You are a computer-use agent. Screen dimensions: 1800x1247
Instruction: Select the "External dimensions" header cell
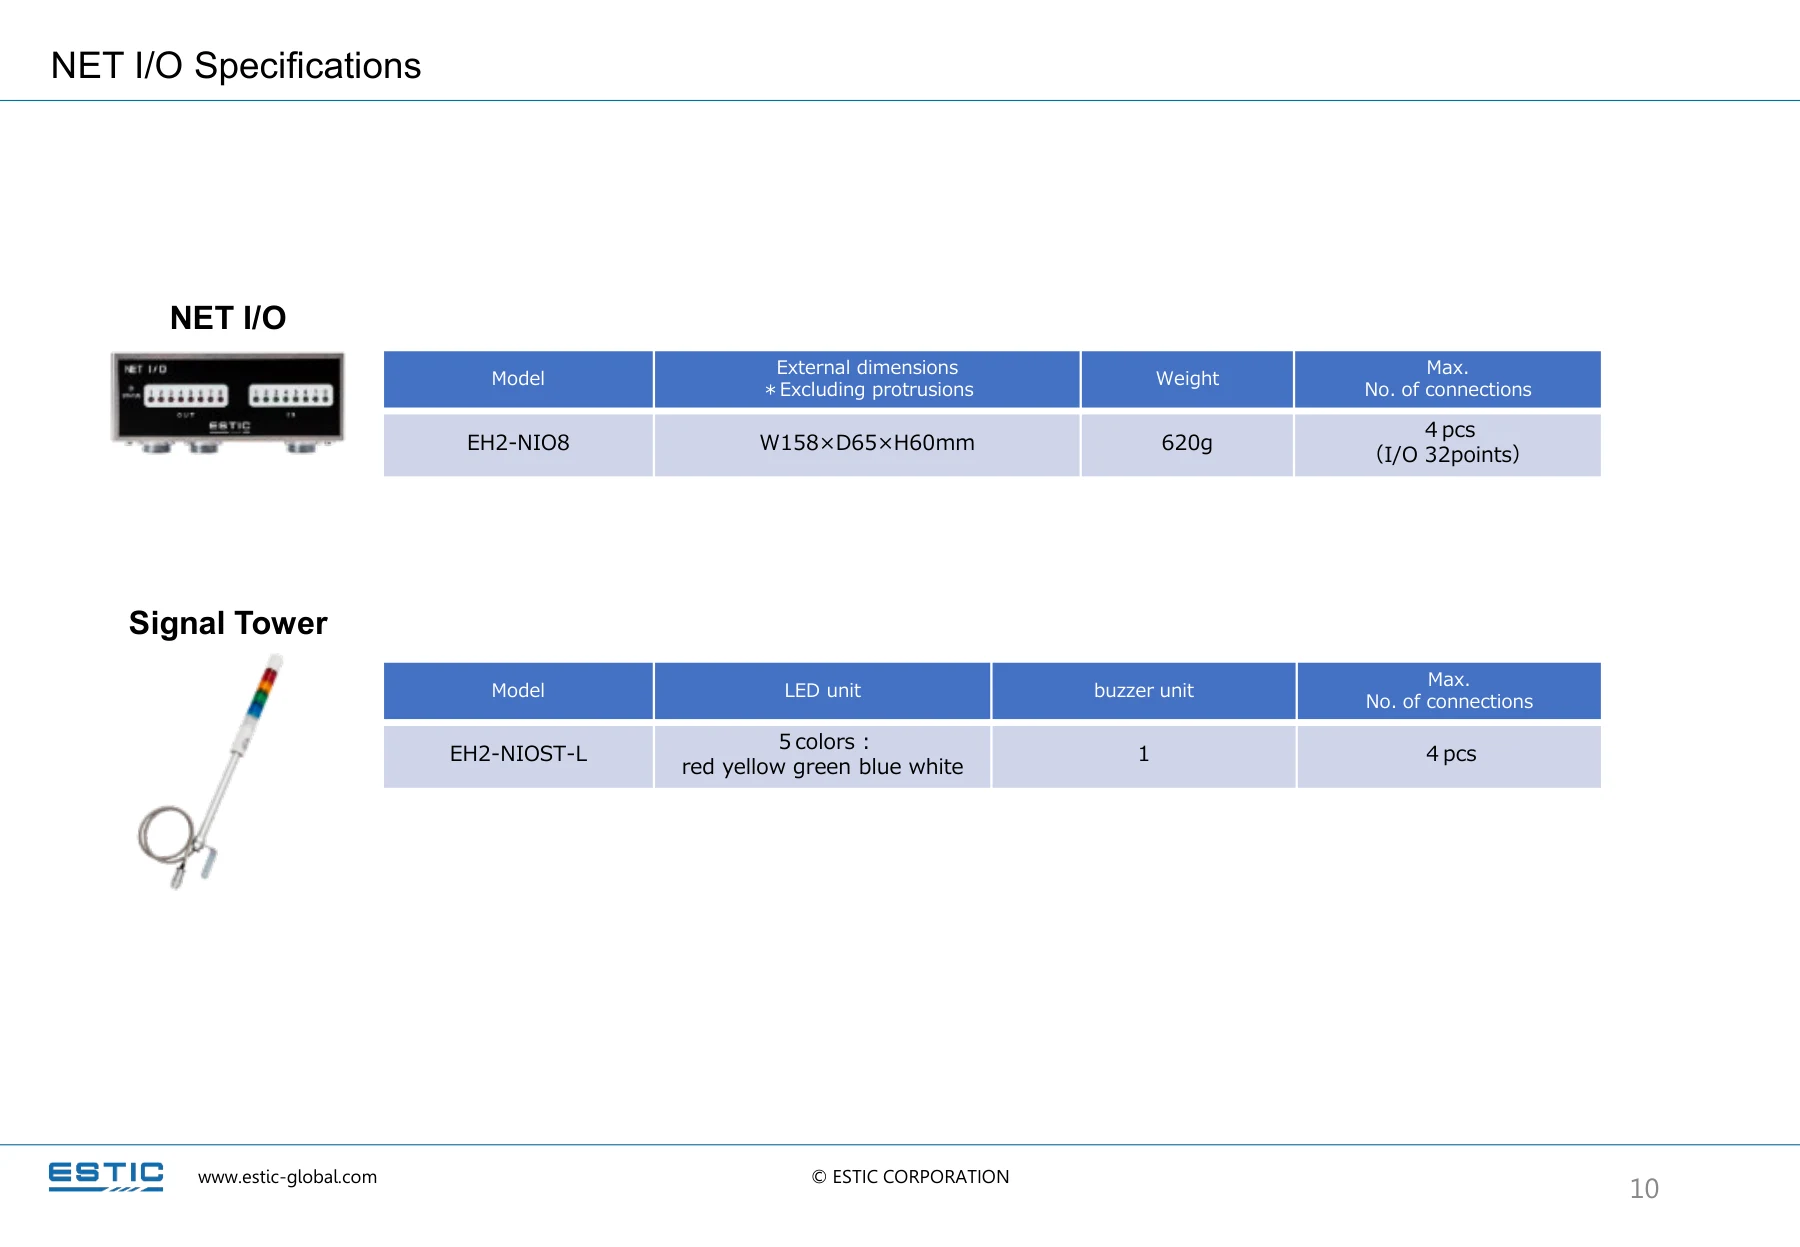[867, 379]
